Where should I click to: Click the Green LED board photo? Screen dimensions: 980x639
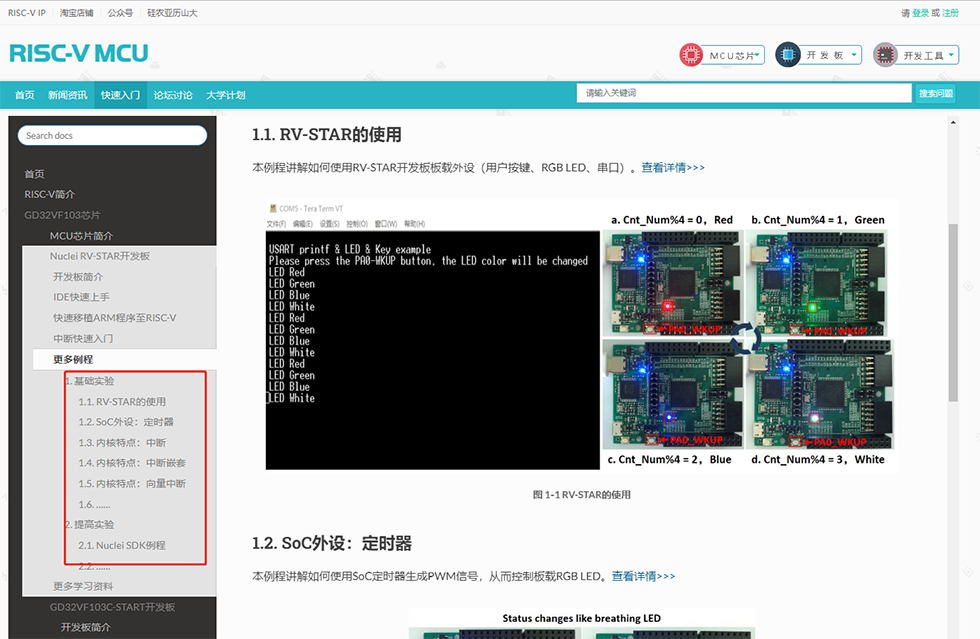tap(818, 283)
